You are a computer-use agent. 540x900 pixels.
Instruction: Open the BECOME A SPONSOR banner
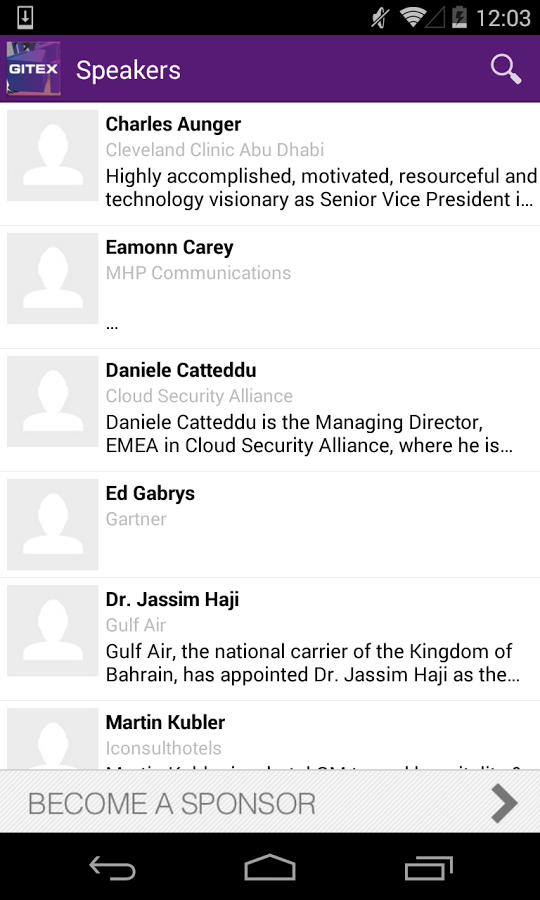[x=270, y=801]
